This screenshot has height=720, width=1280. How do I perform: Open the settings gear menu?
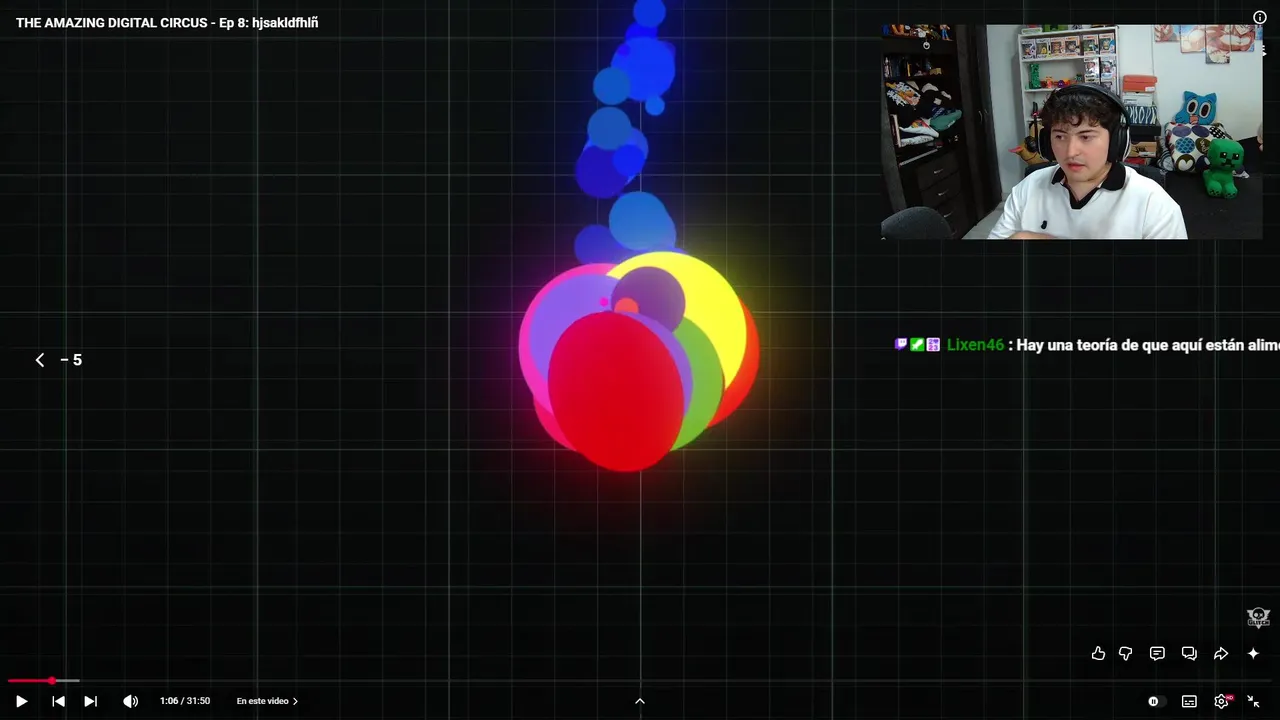coord(1221,701)
